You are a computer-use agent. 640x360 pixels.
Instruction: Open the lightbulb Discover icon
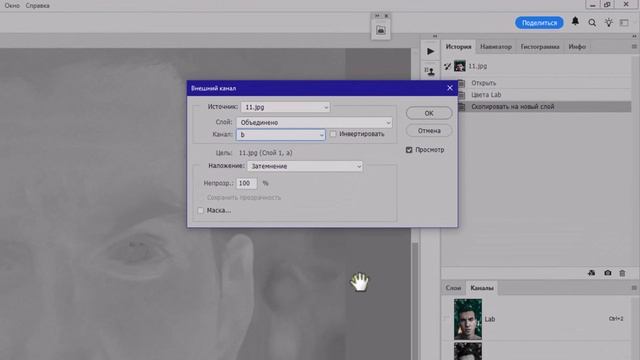609,22
